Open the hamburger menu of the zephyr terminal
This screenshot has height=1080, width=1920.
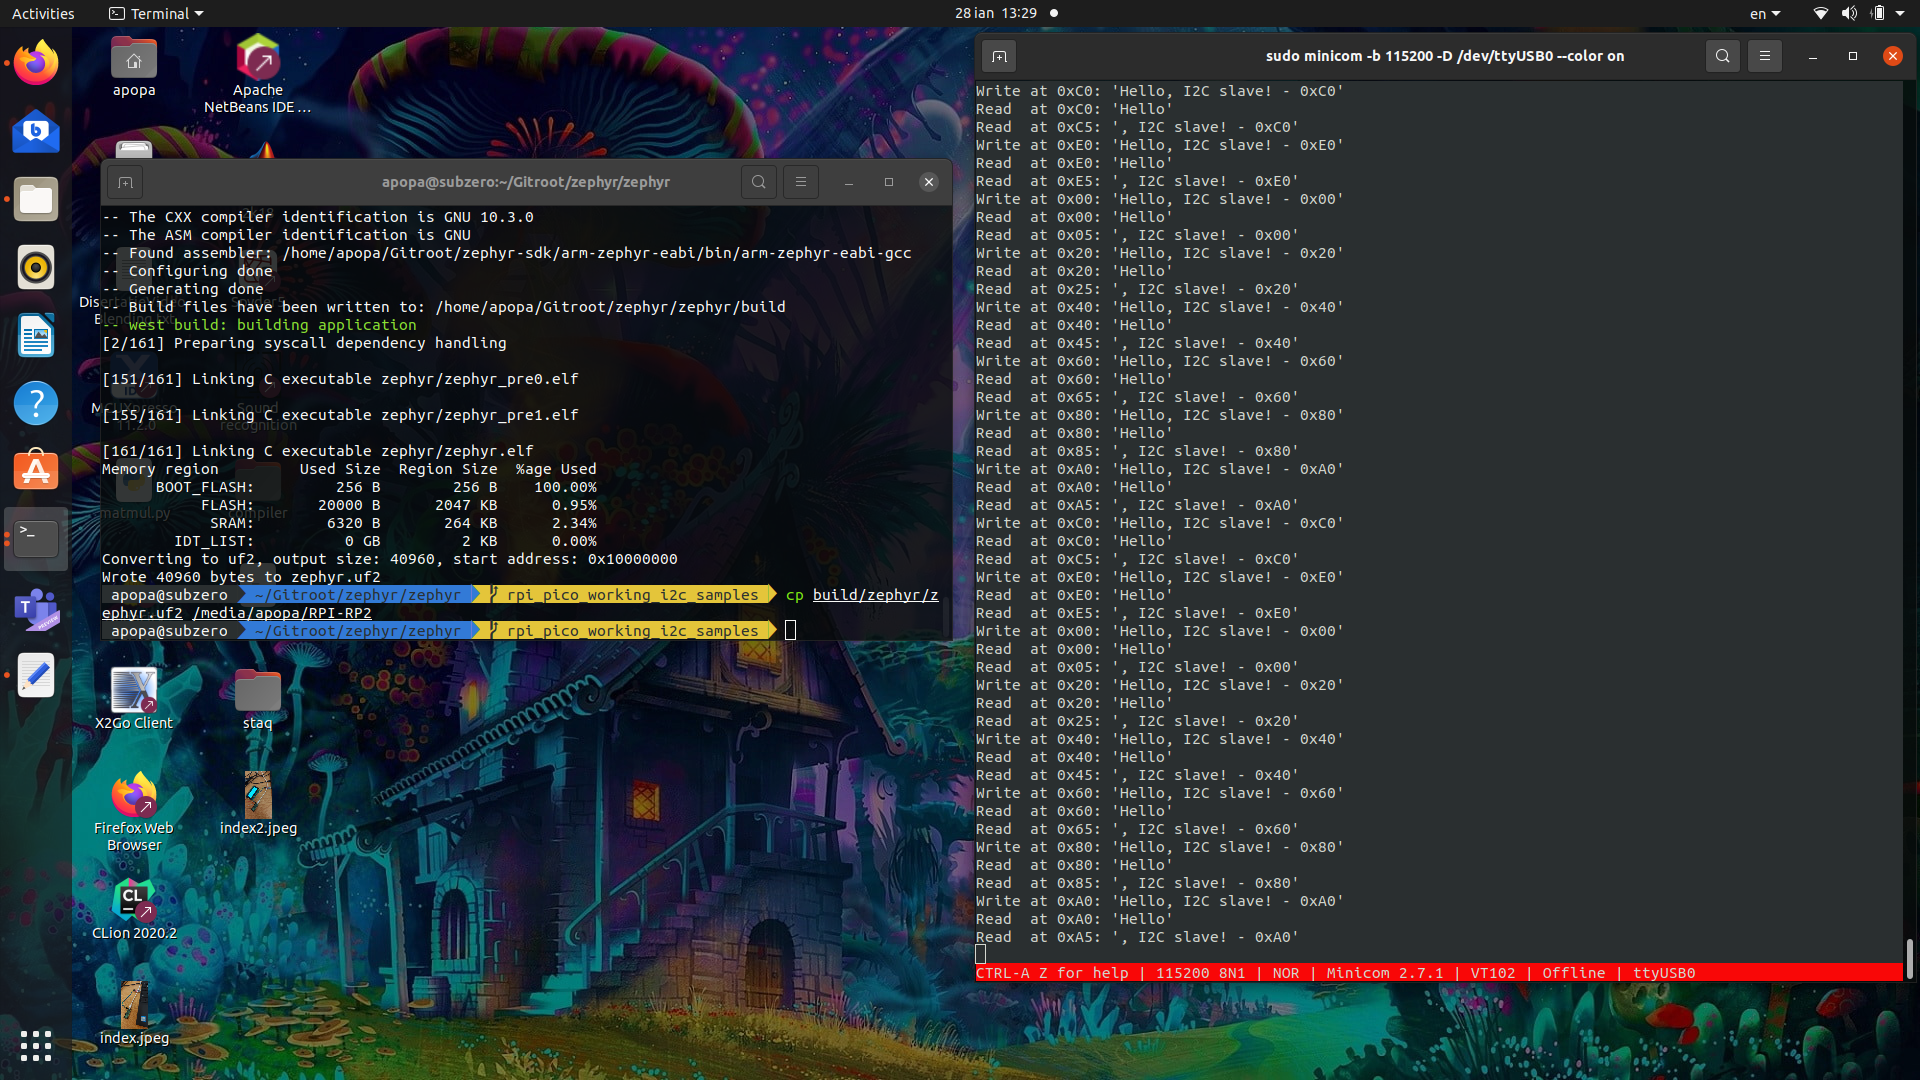click(x=800, y=182)
